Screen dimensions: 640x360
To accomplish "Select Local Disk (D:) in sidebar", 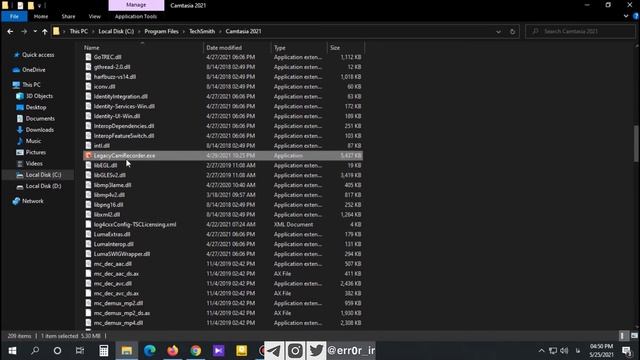I will click(x=43, y=186).
